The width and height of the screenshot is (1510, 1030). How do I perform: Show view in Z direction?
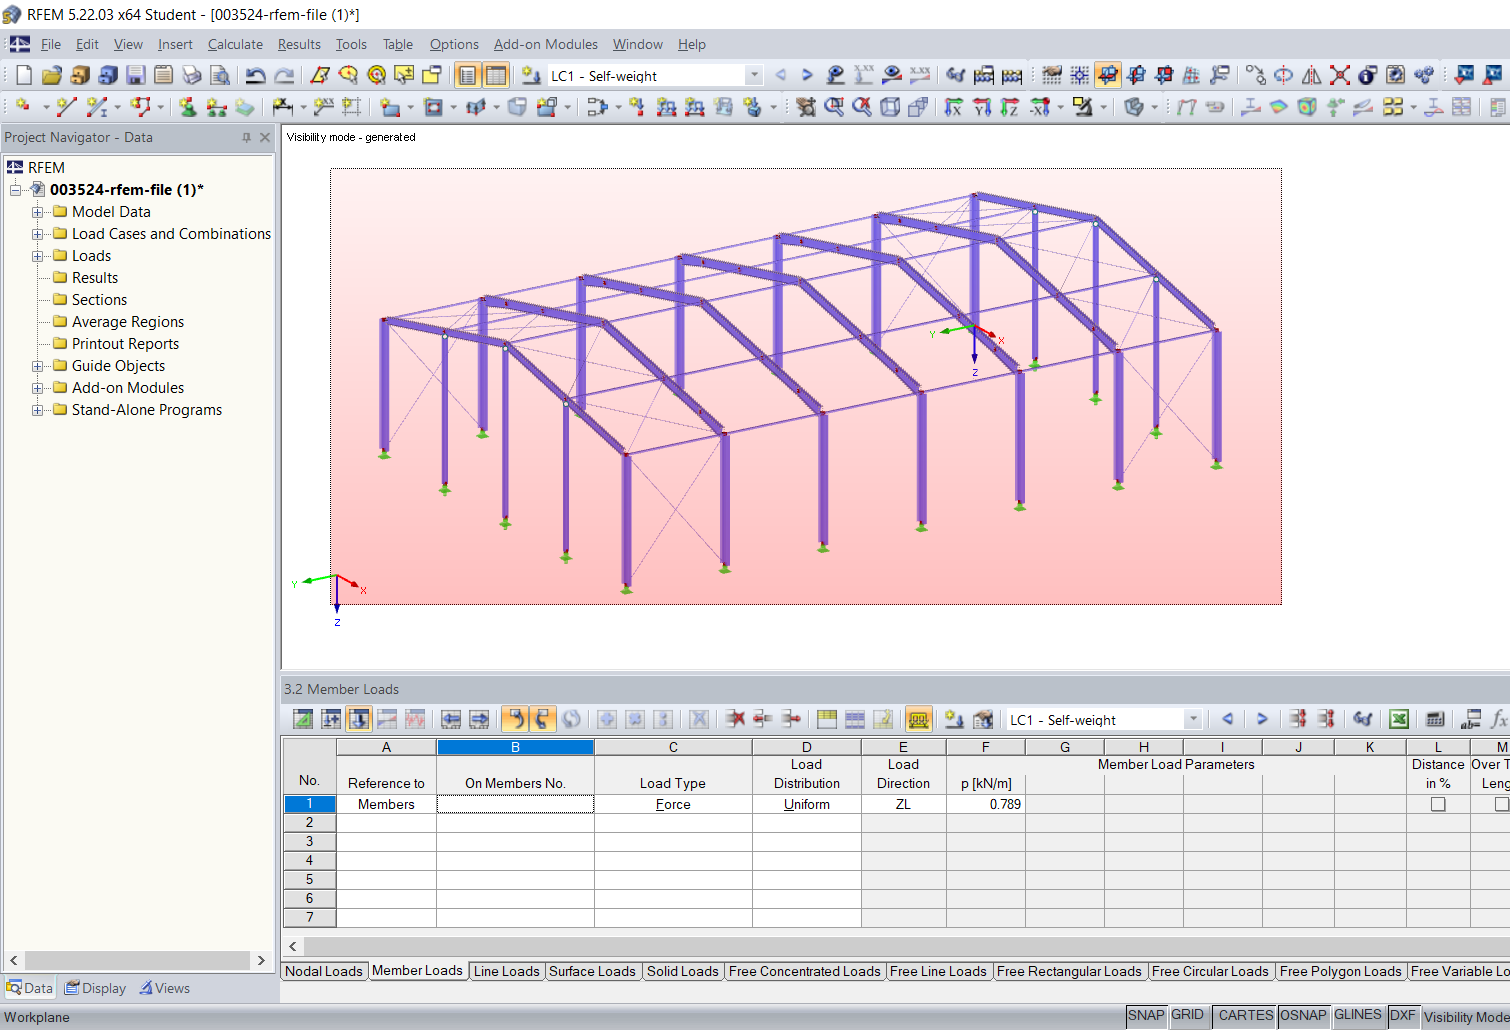tap(1010, 106)
